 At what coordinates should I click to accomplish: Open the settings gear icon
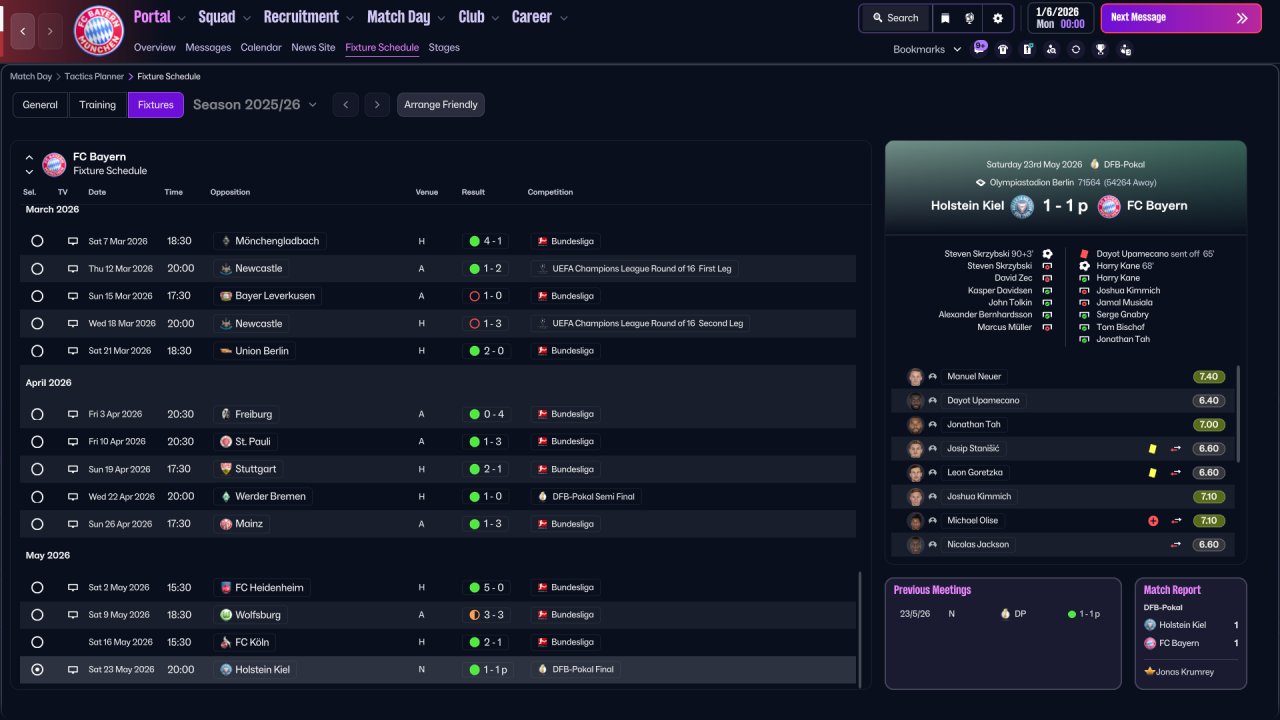pyautogui.click(x=997, y=18)
